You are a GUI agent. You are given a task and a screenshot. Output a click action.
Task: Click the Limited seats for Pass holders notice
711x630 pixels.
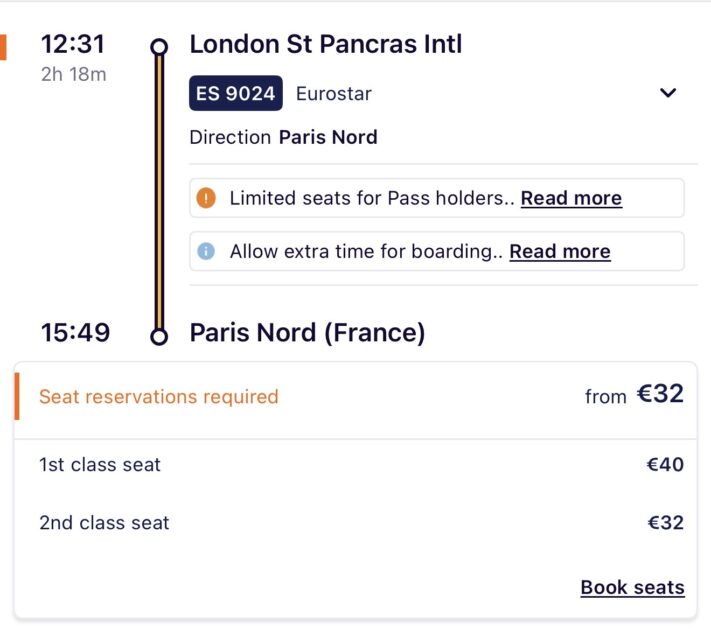[371, 198]
